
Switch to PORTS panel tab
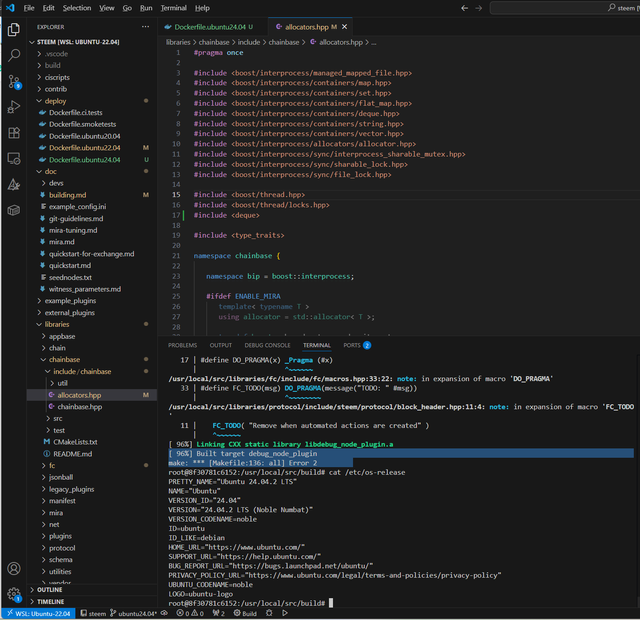pos(356,345)
